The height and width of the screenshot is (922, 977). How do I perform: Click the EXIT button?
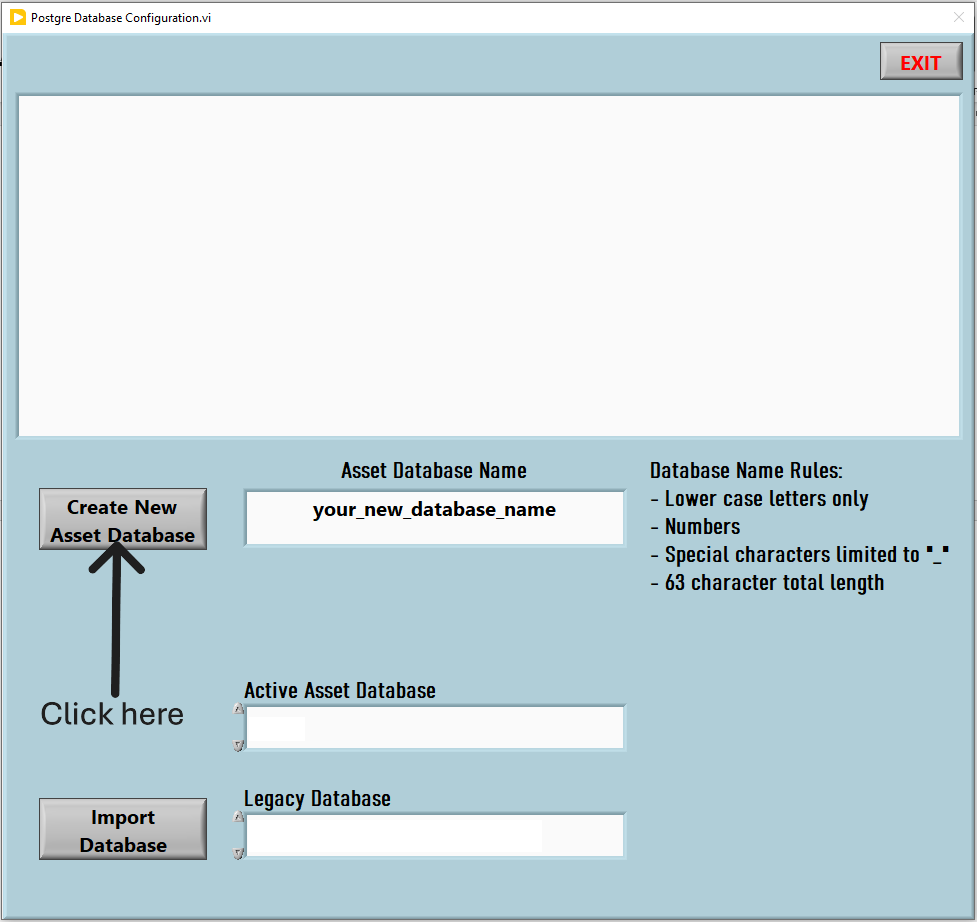(x=920, y=61)
